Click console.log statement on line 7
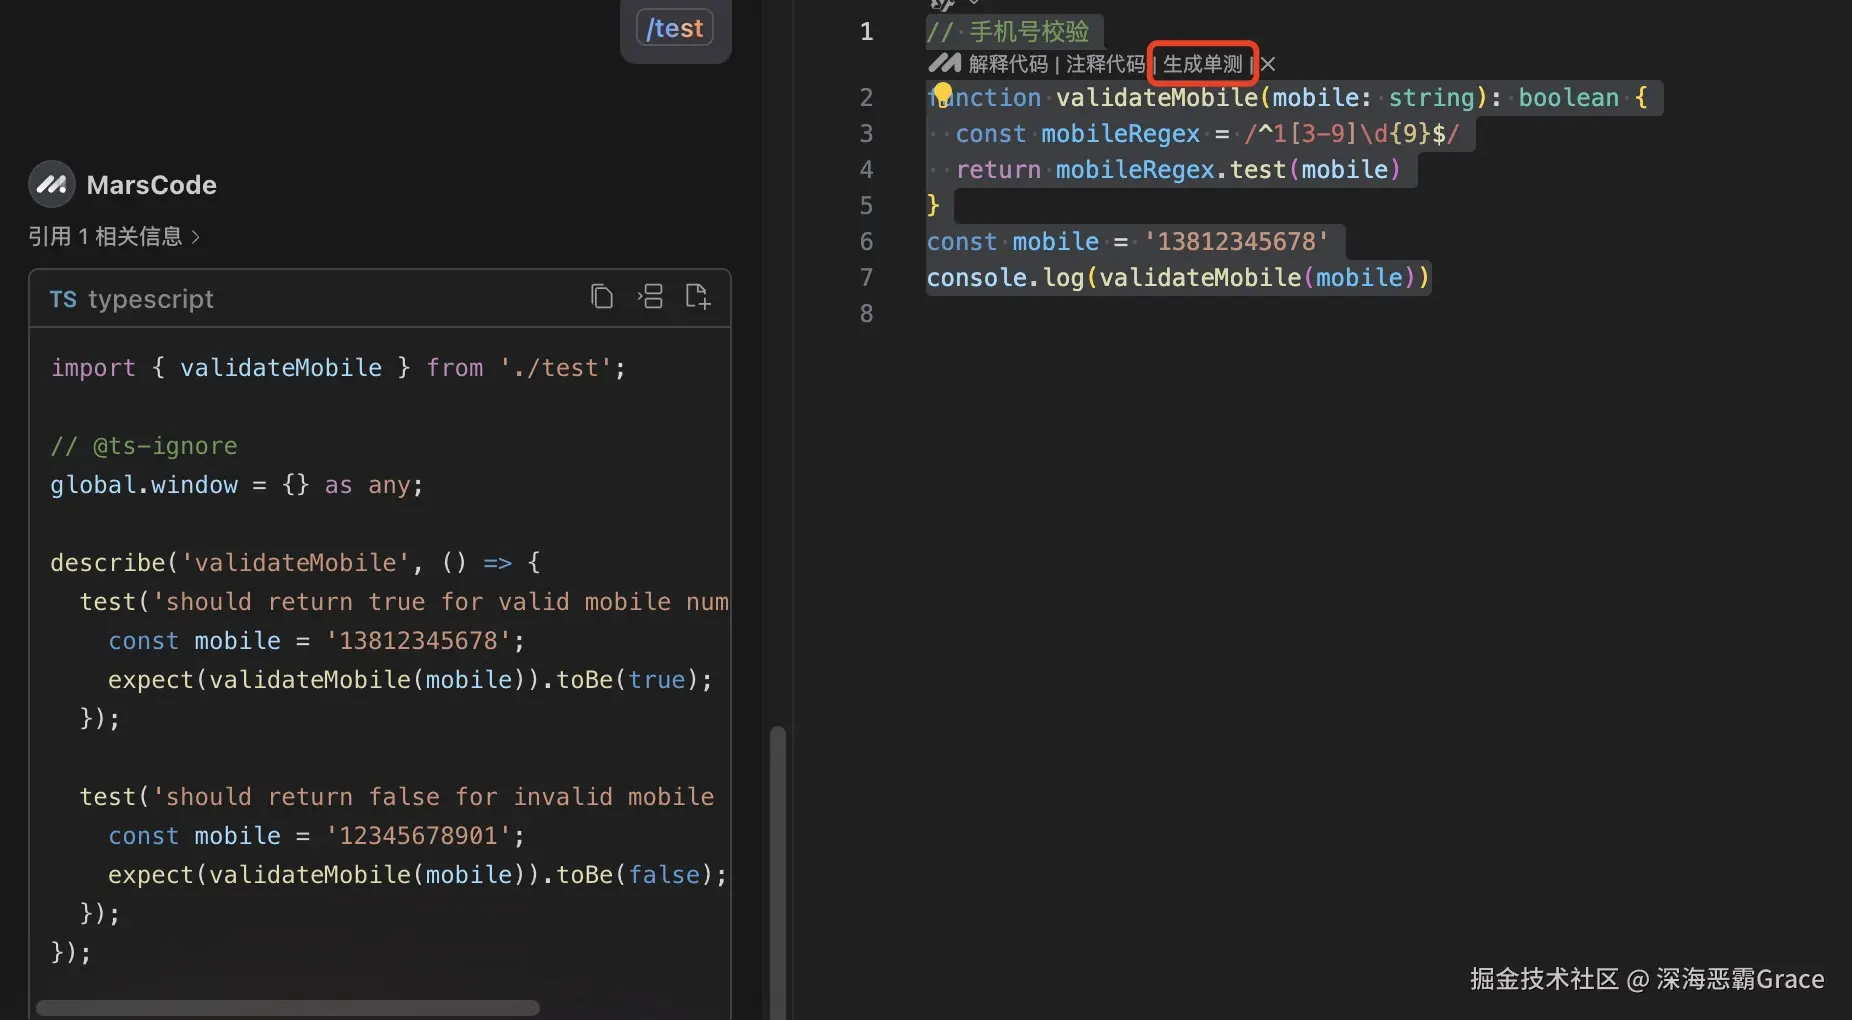 click(1178, 278)
